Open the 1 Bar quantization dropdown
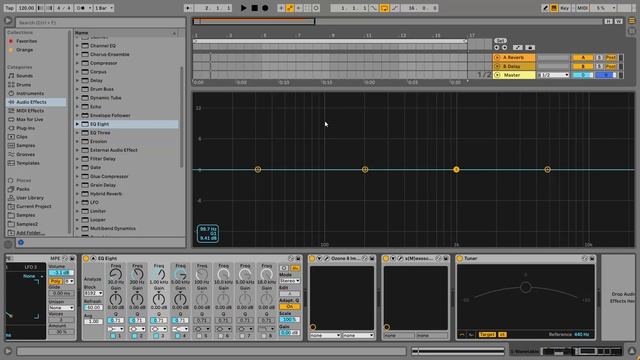This screenshot has height=360, width=640. pyautogui.click(x=104, y=8)
